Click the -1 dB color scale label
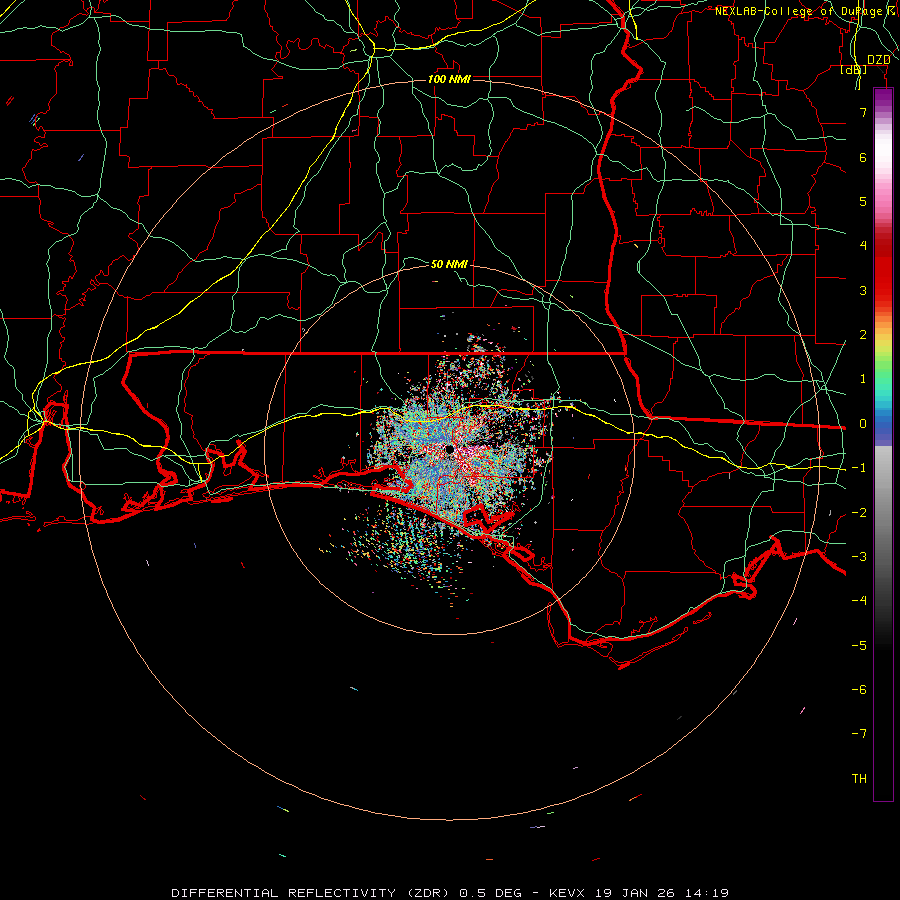The width and height of the screenshot is (900, 900). point(859,468)
